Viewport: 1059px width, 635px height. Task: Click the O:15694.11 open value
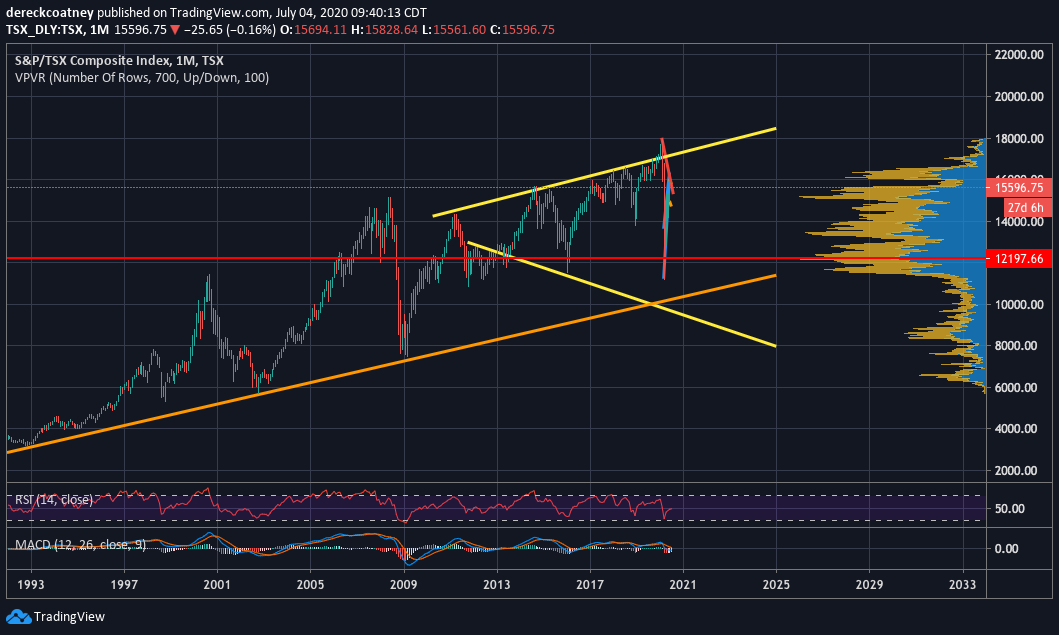tap(313, 30)
